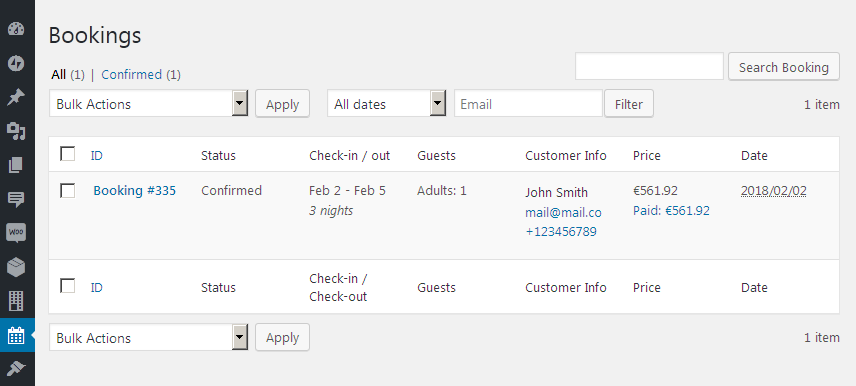The height and width of the screenshot is (386, 856).
Task: Tick the checkbox for Booking #335
Action: point(68,191)
